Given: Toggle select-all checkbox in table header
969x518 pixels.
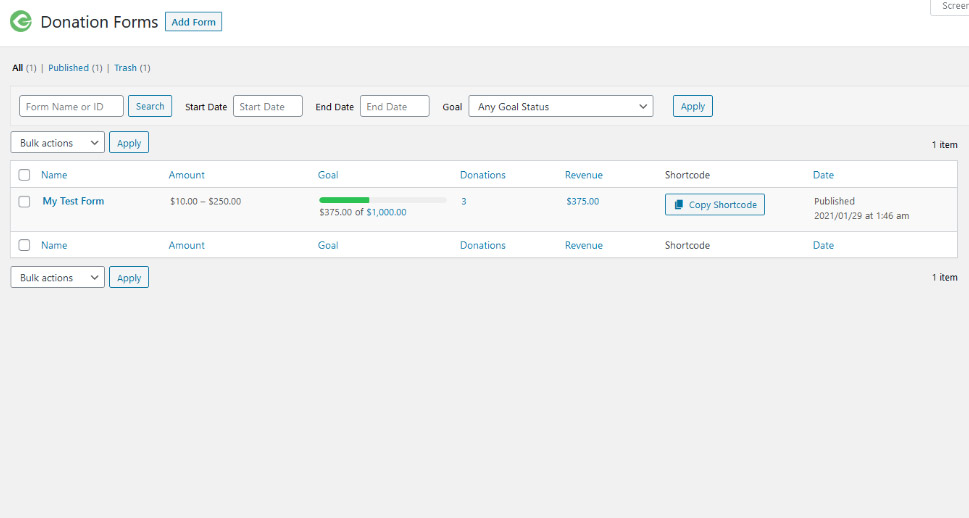Looking at the screenshot, I should pos(25,175).
